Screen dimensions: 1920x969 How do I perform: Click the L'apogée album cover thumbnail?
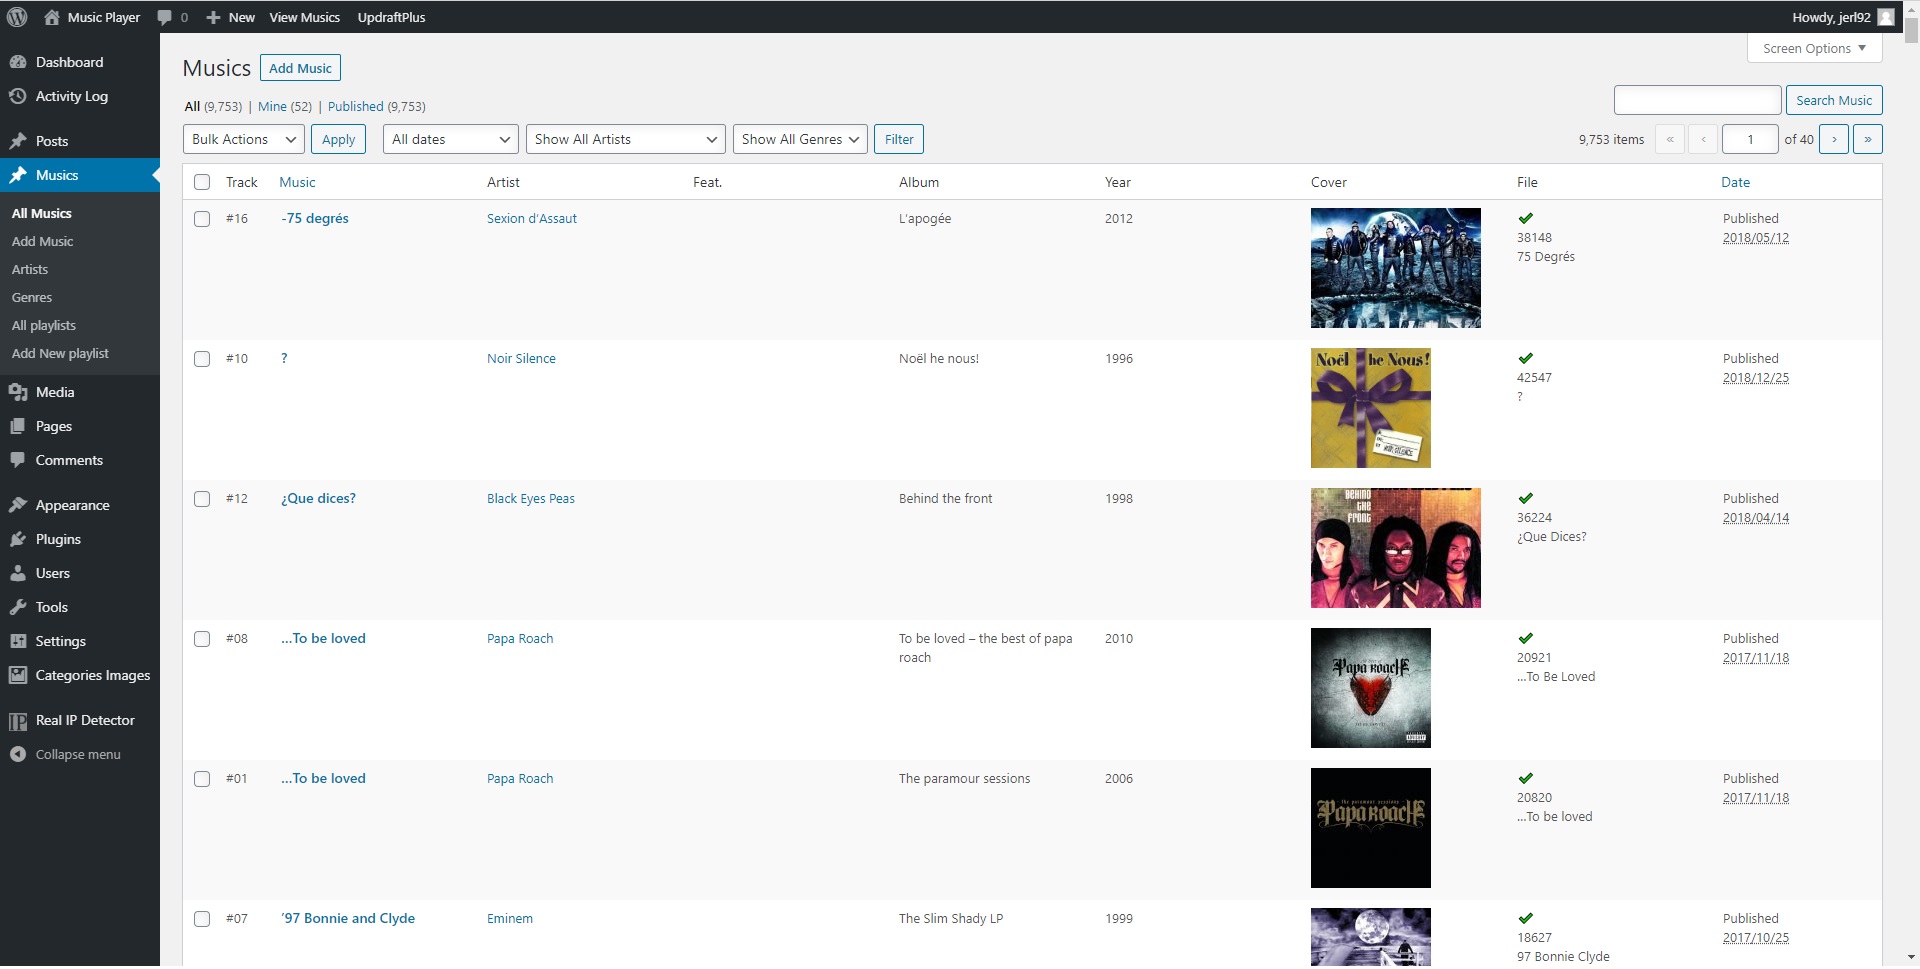click(x=1396, y=268)
